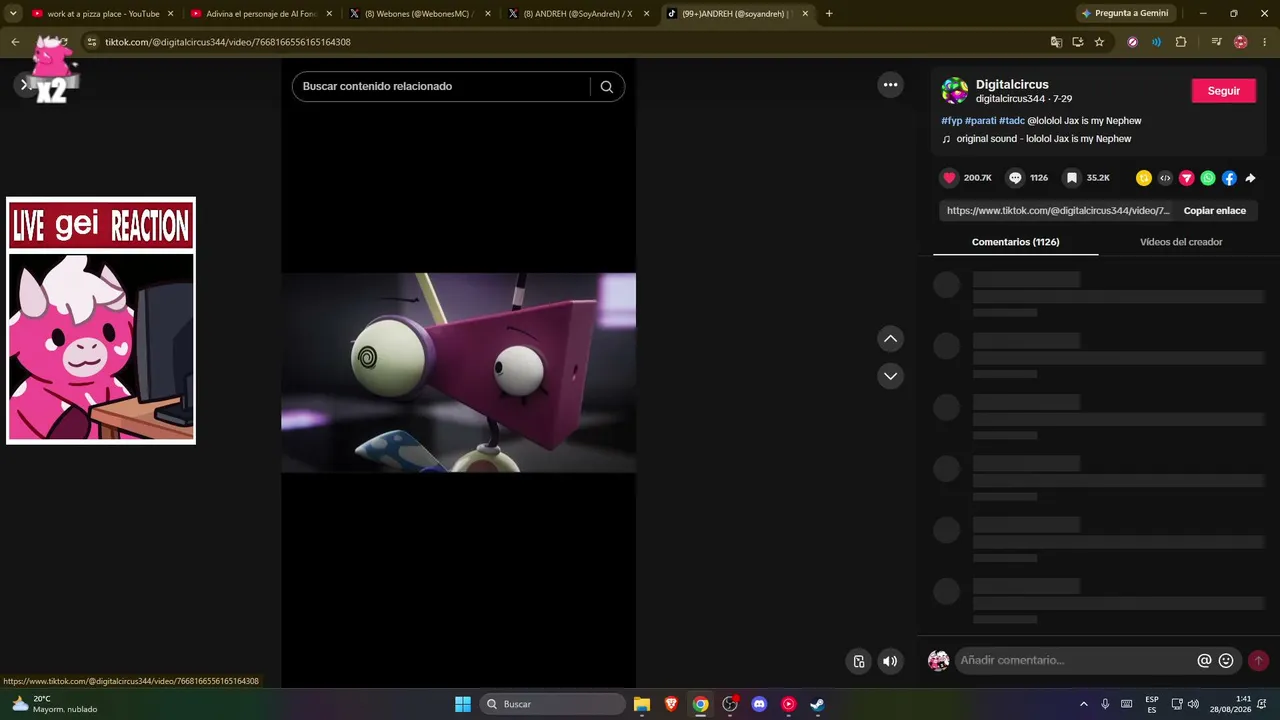Bookmark this page with the star
1280x720 pixels.
(1099, 42)
